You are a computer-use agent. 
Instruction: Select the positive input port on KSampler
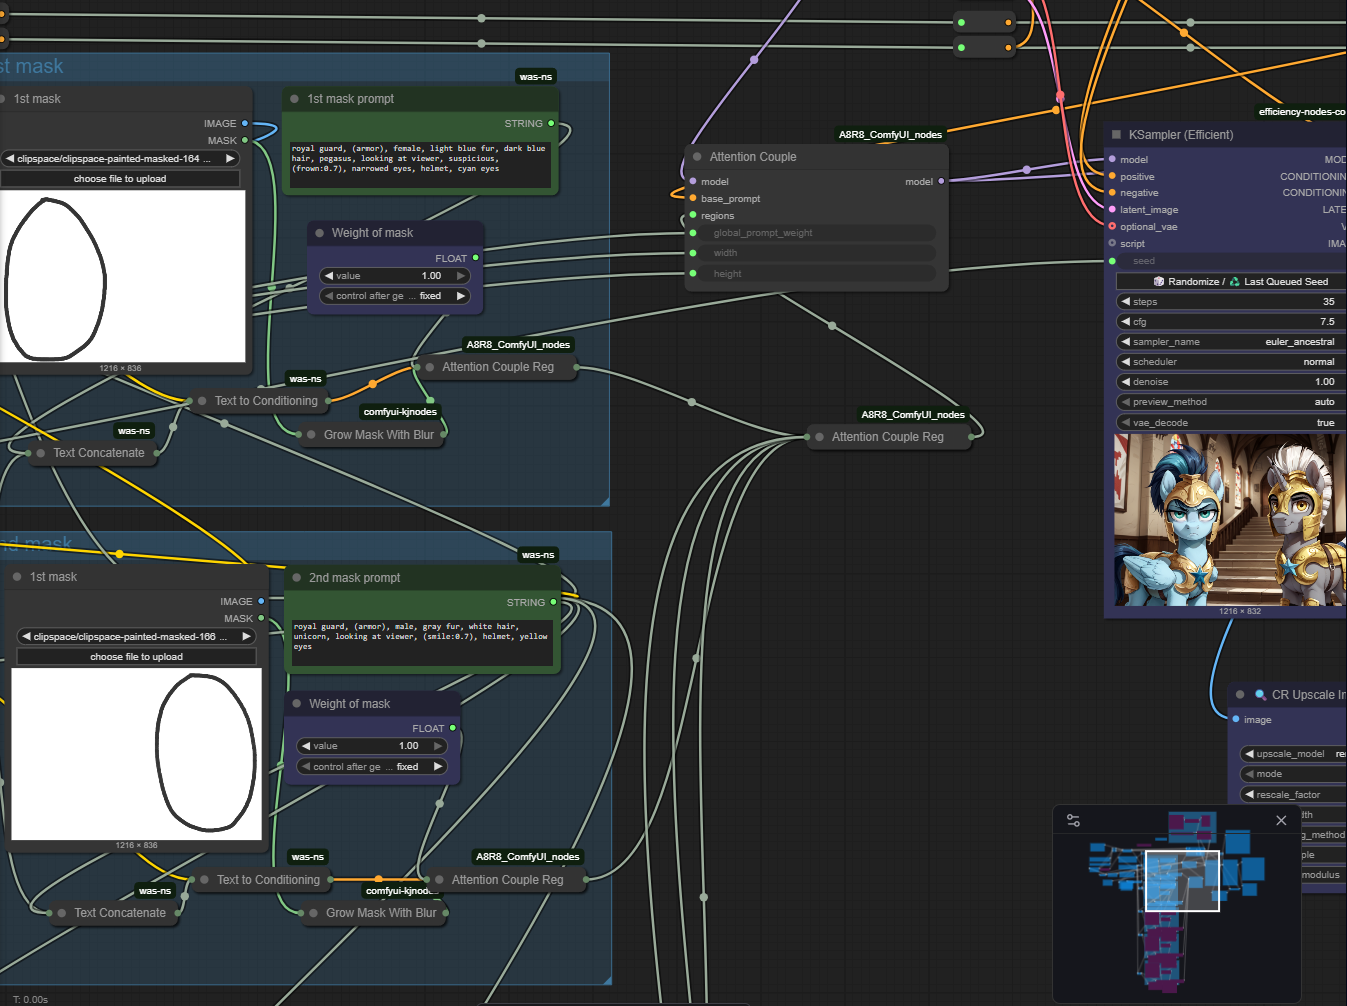click(1112, 176)
